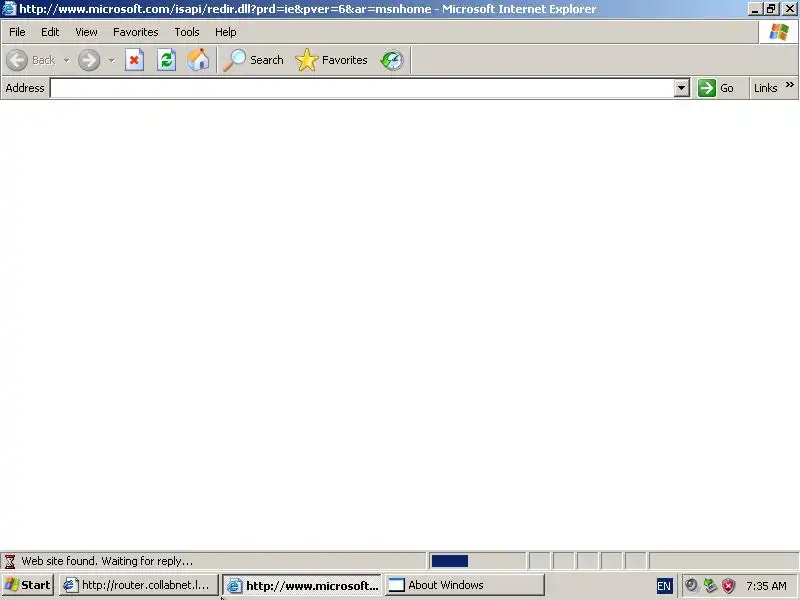
Task: Open the File menu
Action: pyautogui.click(x=17, y=32)
